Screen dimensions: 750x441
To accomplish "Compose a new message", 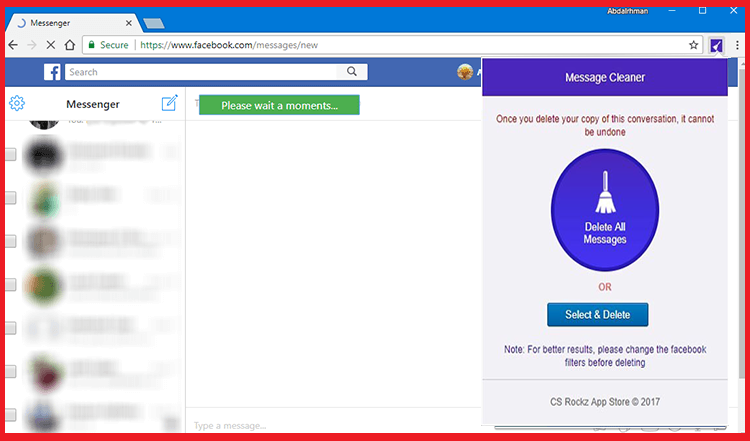I will pyautogui.click(x=169, y=103).
